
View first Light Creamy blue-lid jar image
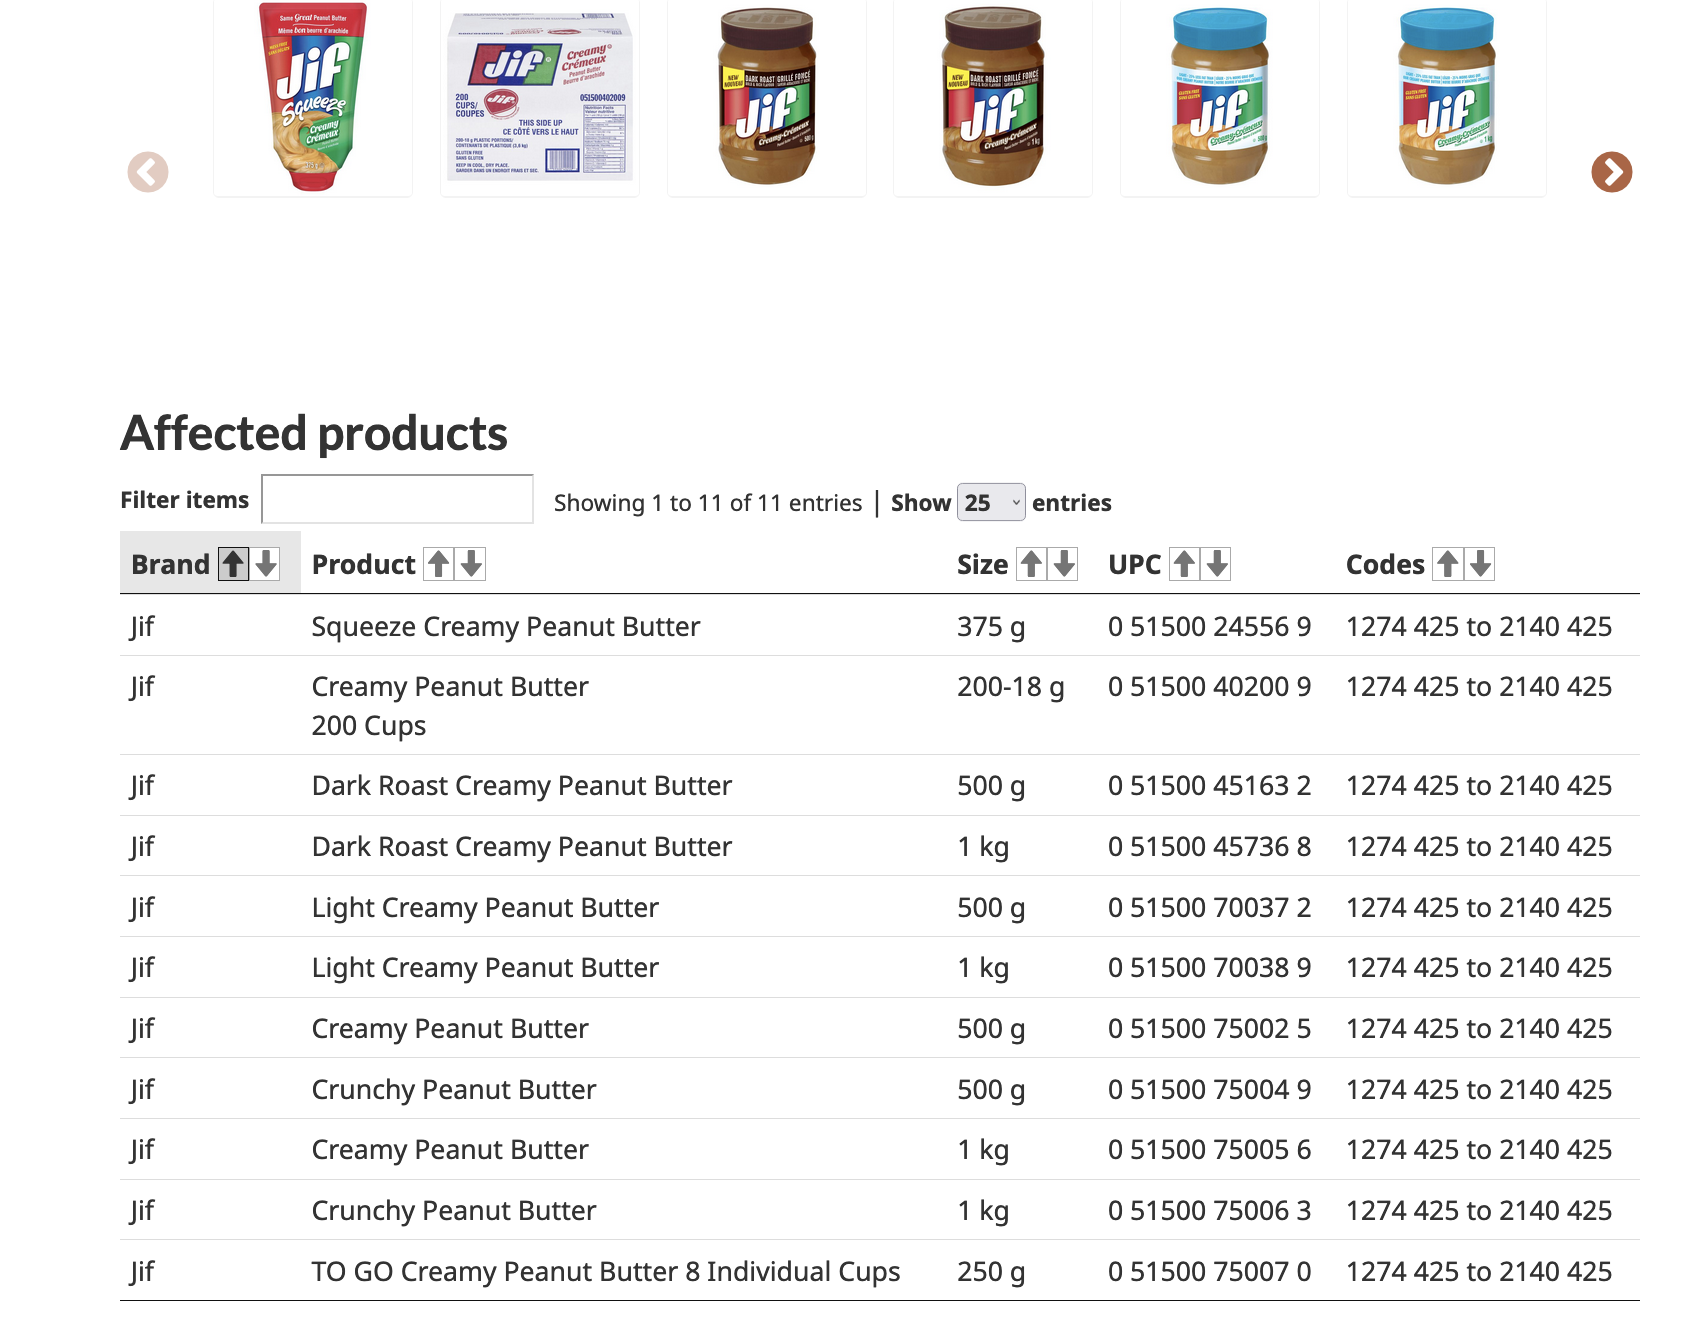pyautogui.click(x=1220, y=97)
